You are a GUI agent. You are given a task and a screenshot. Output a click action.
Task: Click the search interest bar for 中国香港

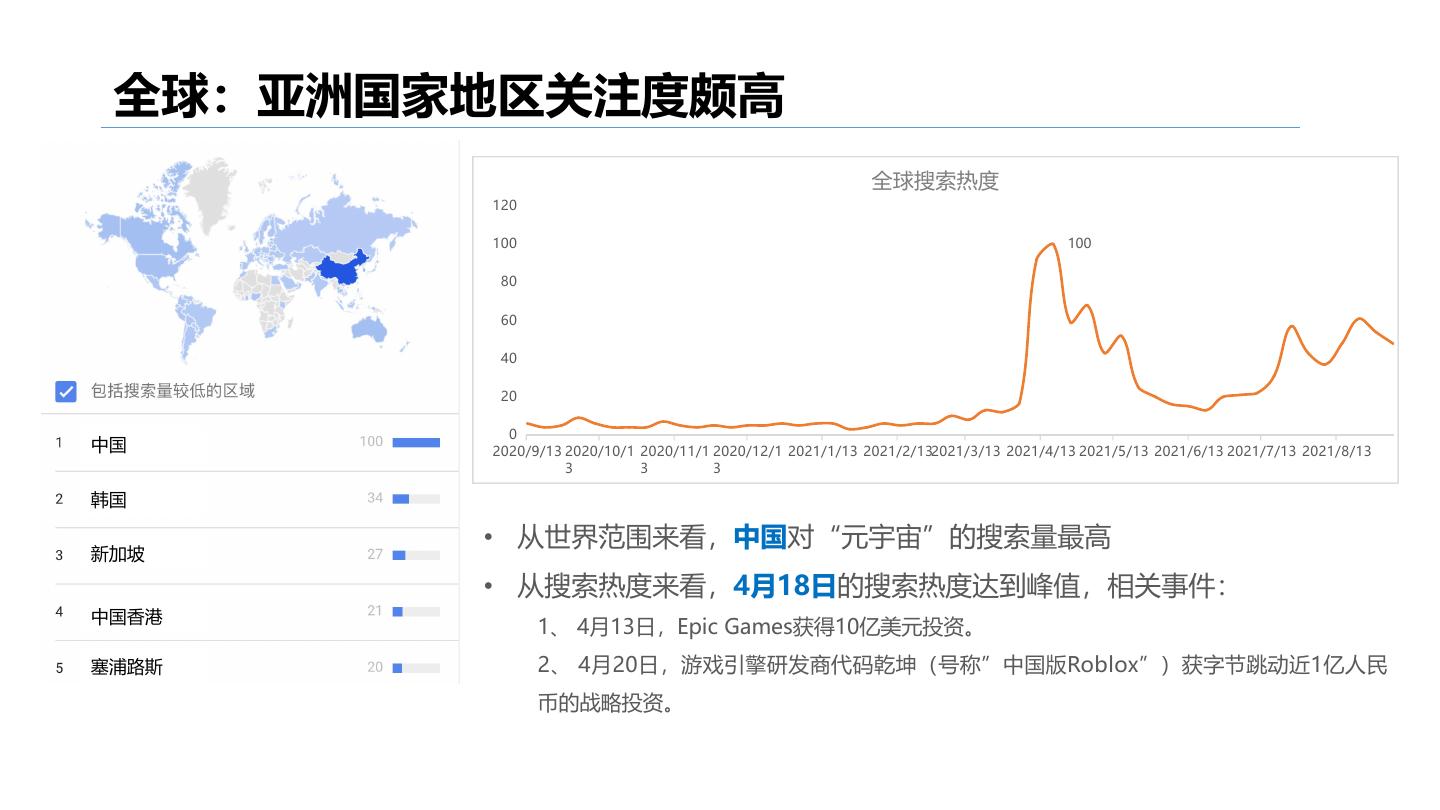tap(416, 611)
